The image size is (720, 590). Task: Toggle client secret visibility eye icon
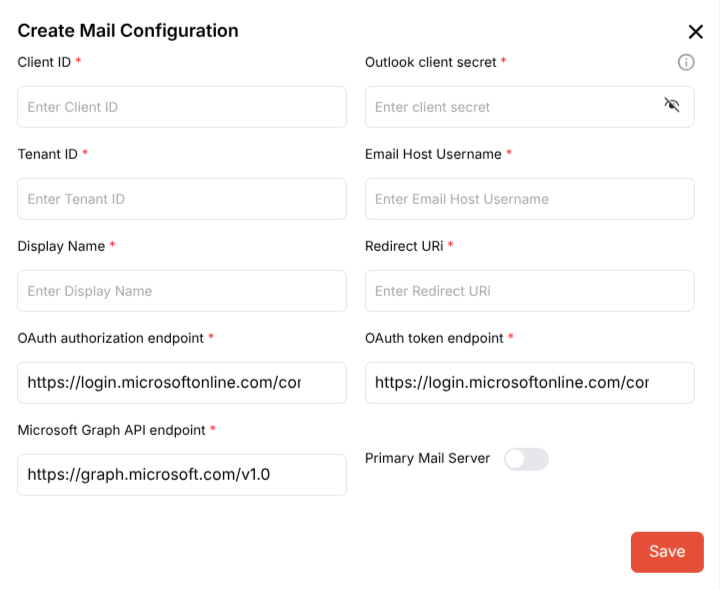(x=671, y=105)
